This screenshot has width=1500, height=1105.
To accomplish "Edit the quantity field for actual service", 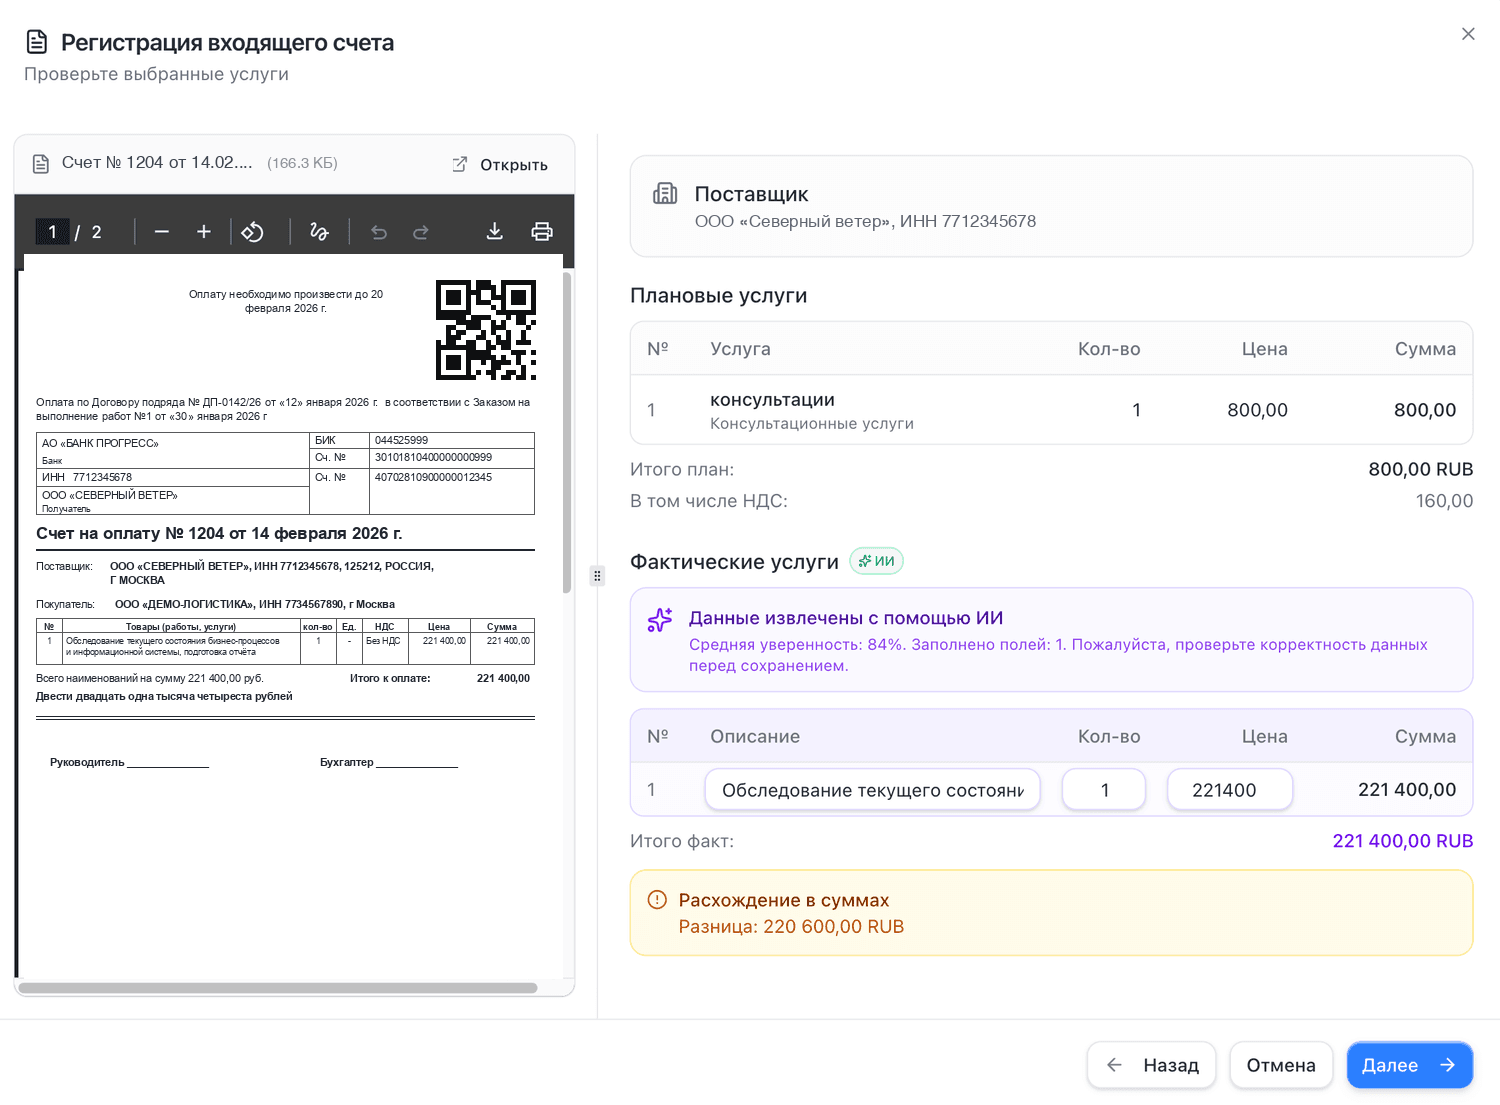I will coord(1104,790).
